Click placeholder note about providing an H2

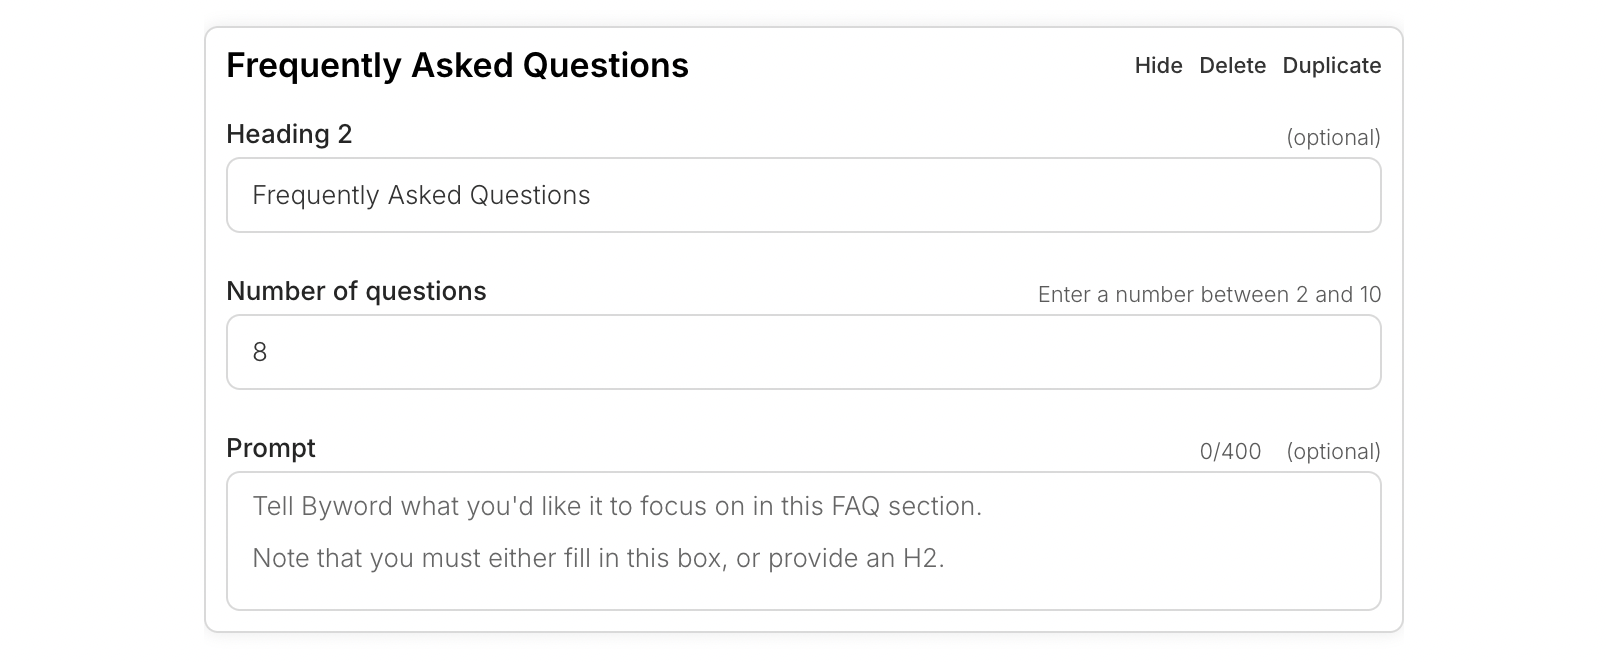click(598, 558)
